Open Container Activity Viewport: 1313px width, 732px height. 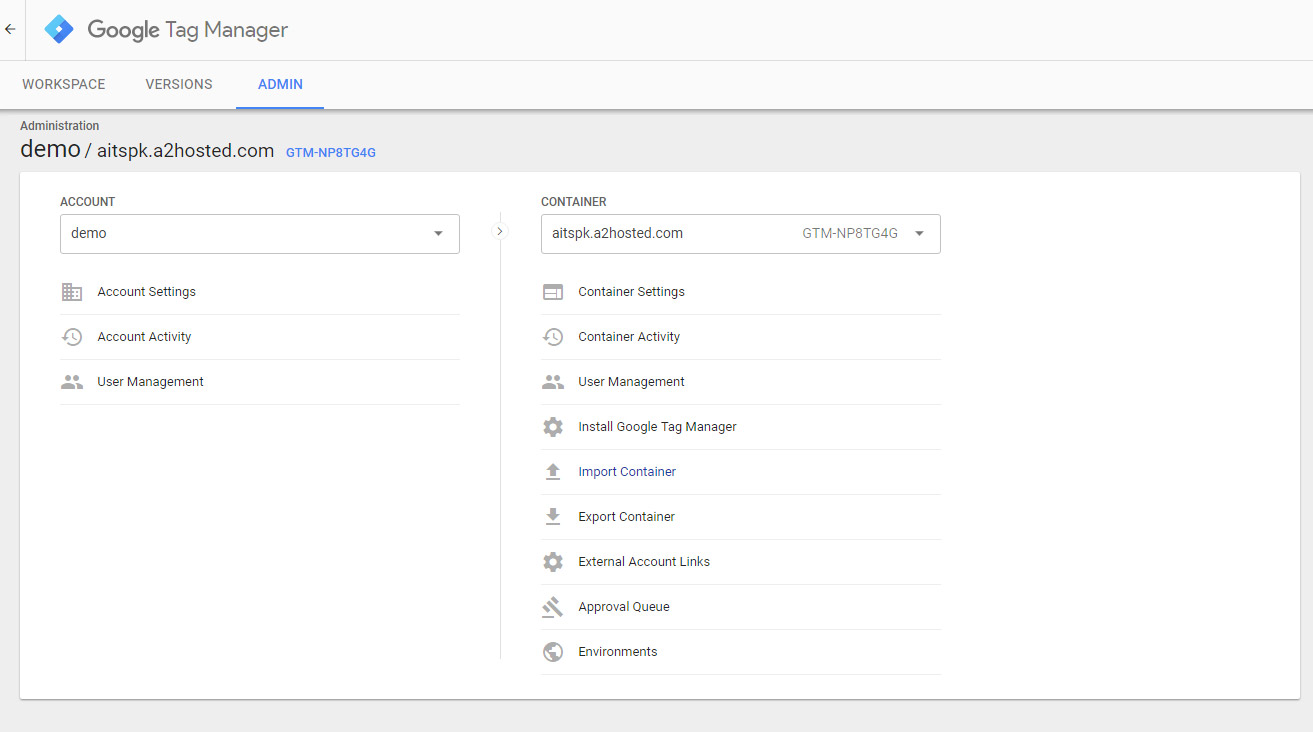click(x=741, y=337)
